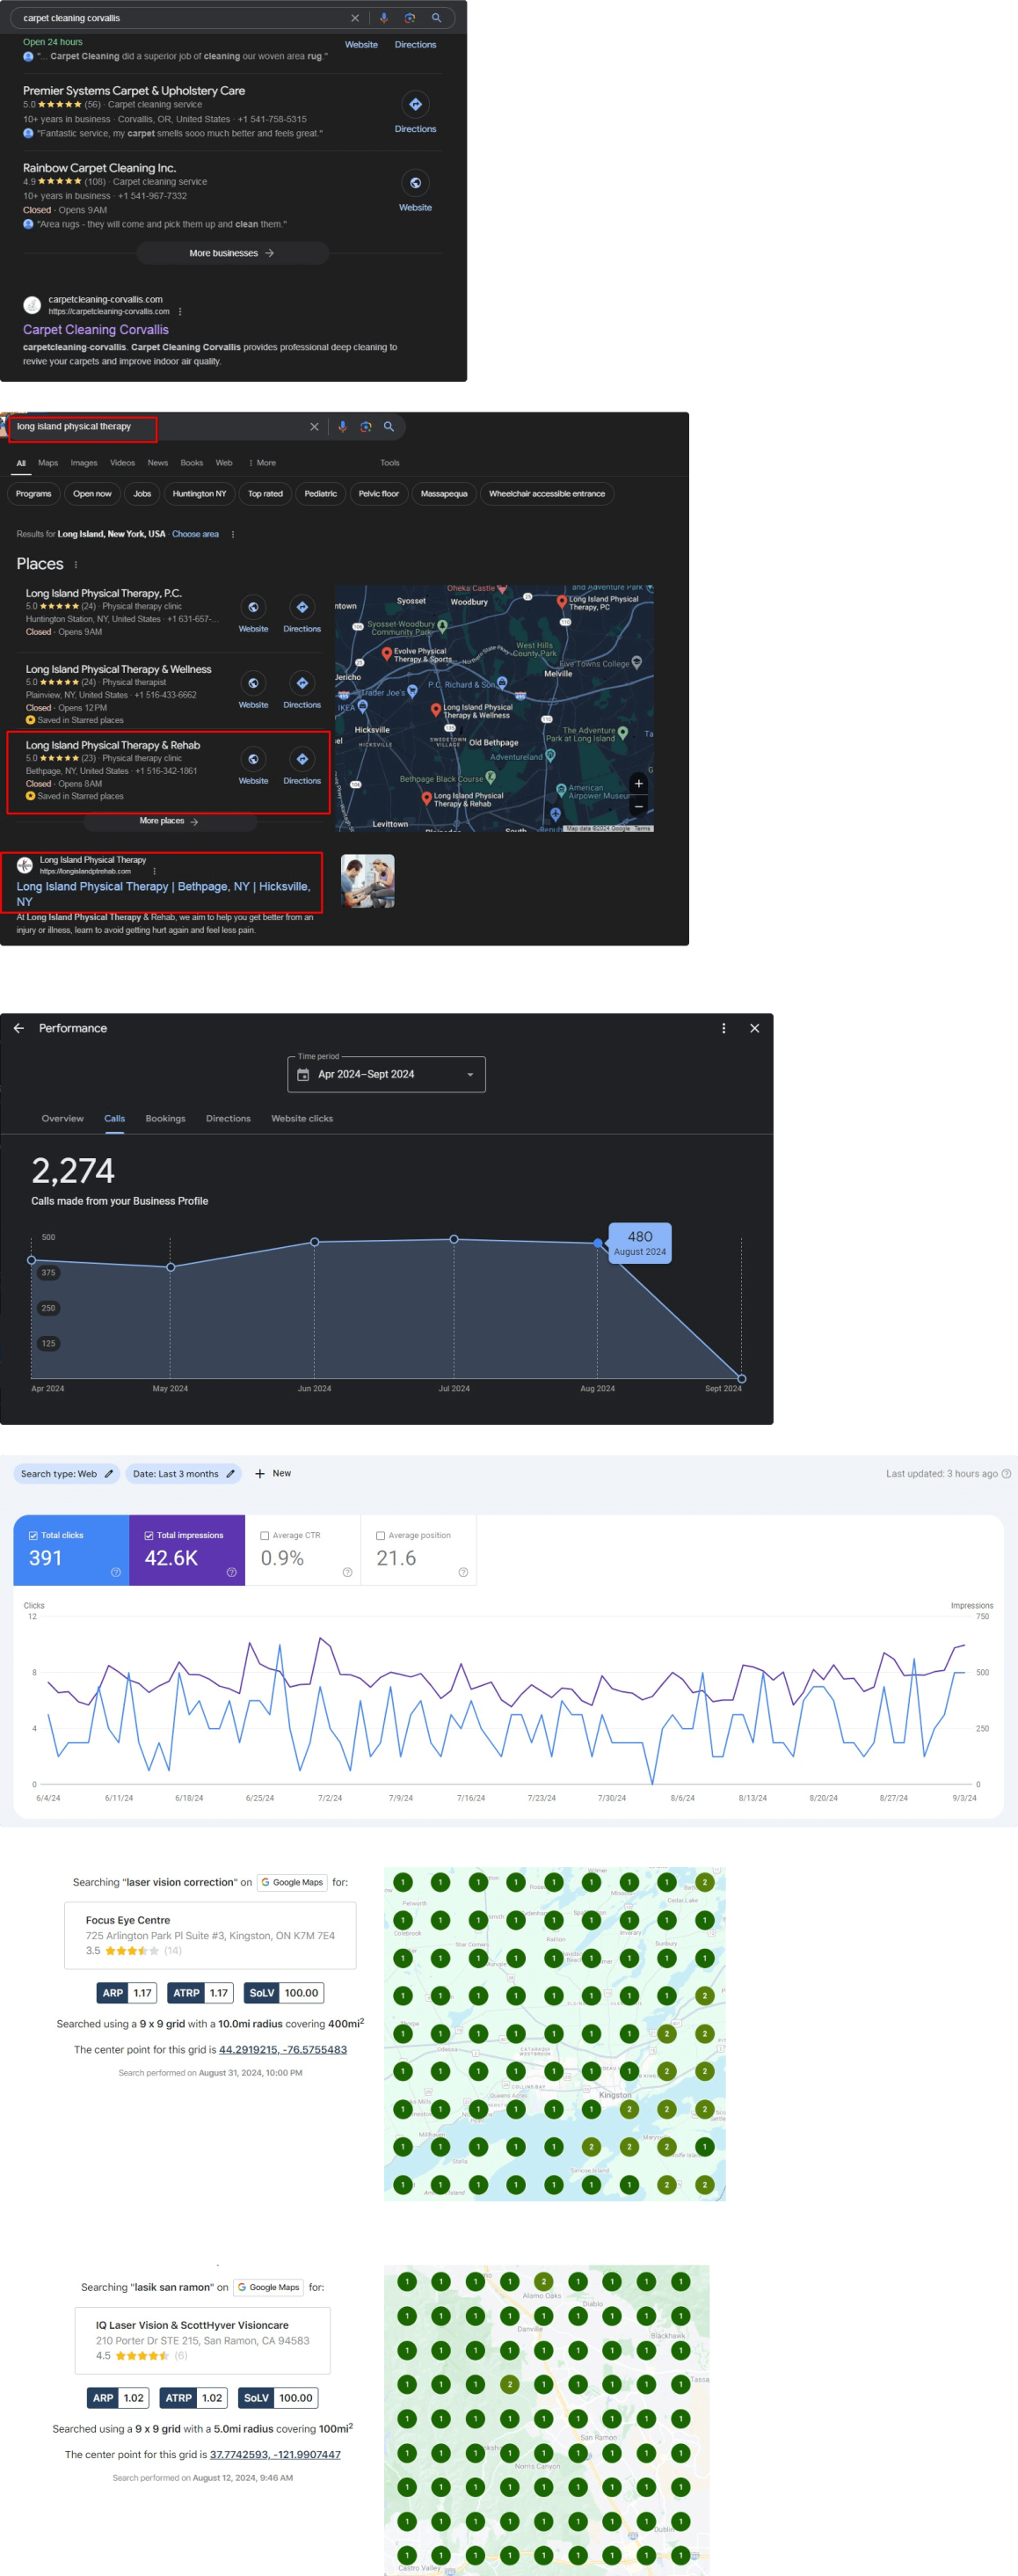
Task: Click Website icon for Long Island Physical Therapy & Rehab
Action: (253, 760)
